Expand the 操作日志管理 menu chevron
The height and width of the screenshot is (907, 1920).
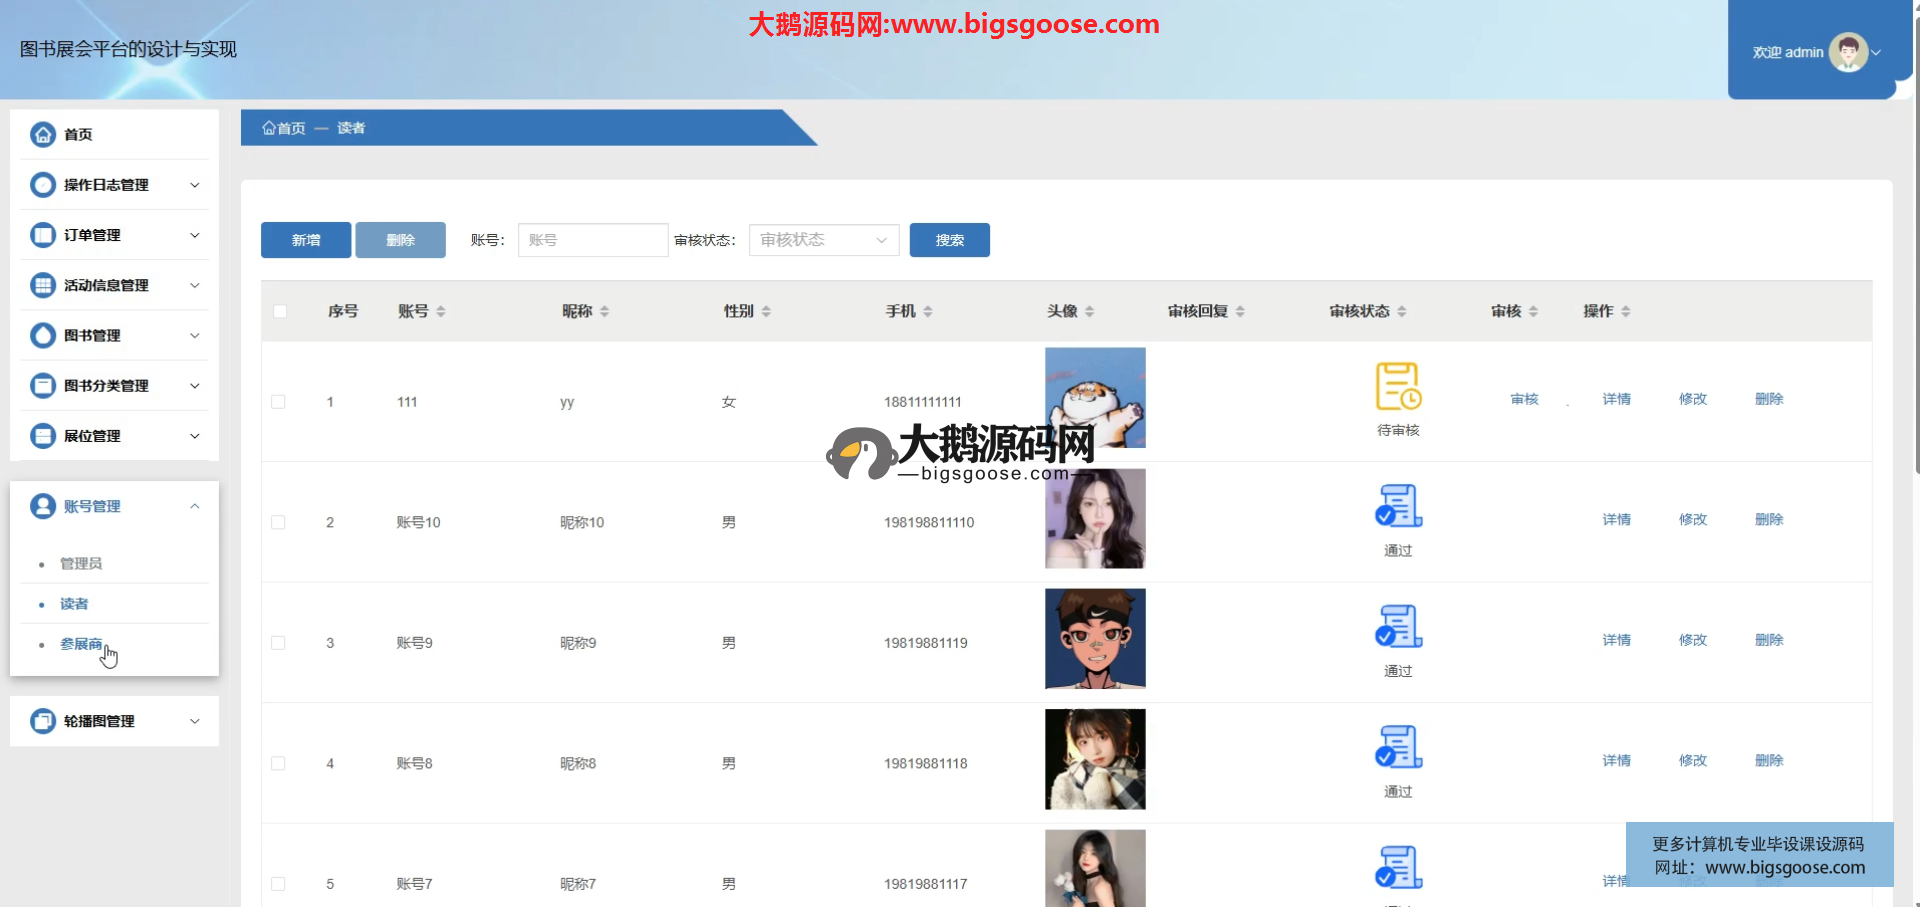pos(195,185)
